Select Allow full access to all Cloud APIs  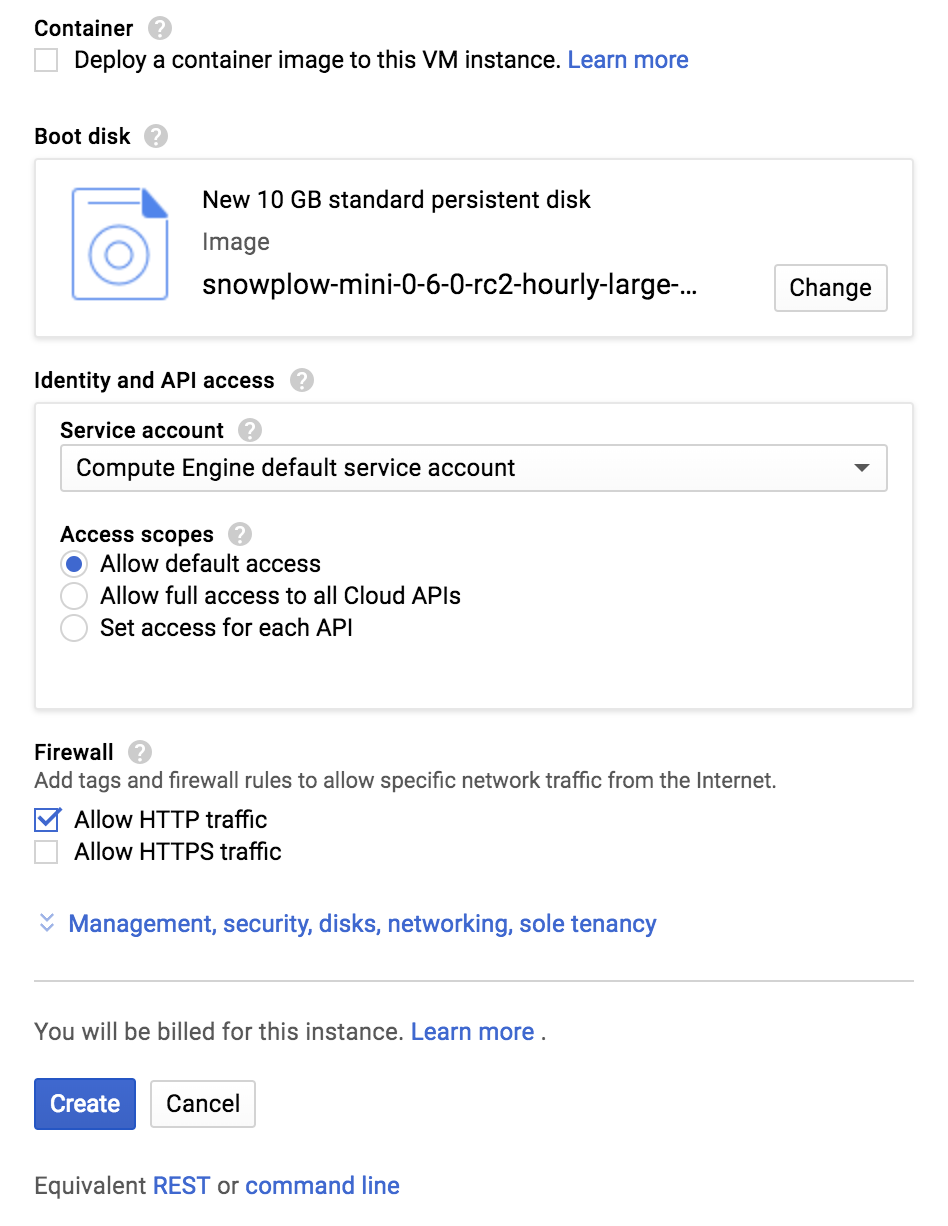74,597
